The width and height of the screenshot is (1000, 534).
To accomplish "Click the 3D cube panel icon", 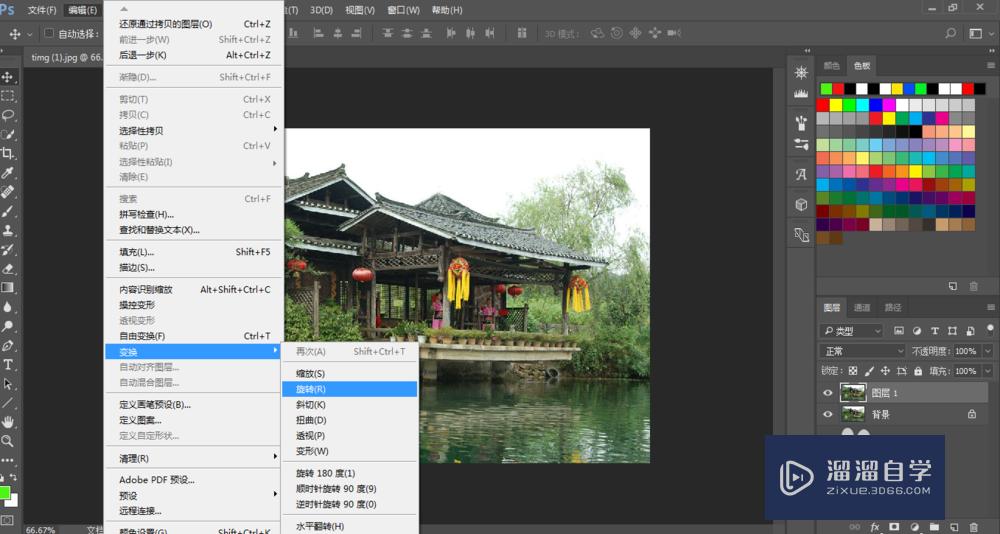I will [x=801, y=204].
